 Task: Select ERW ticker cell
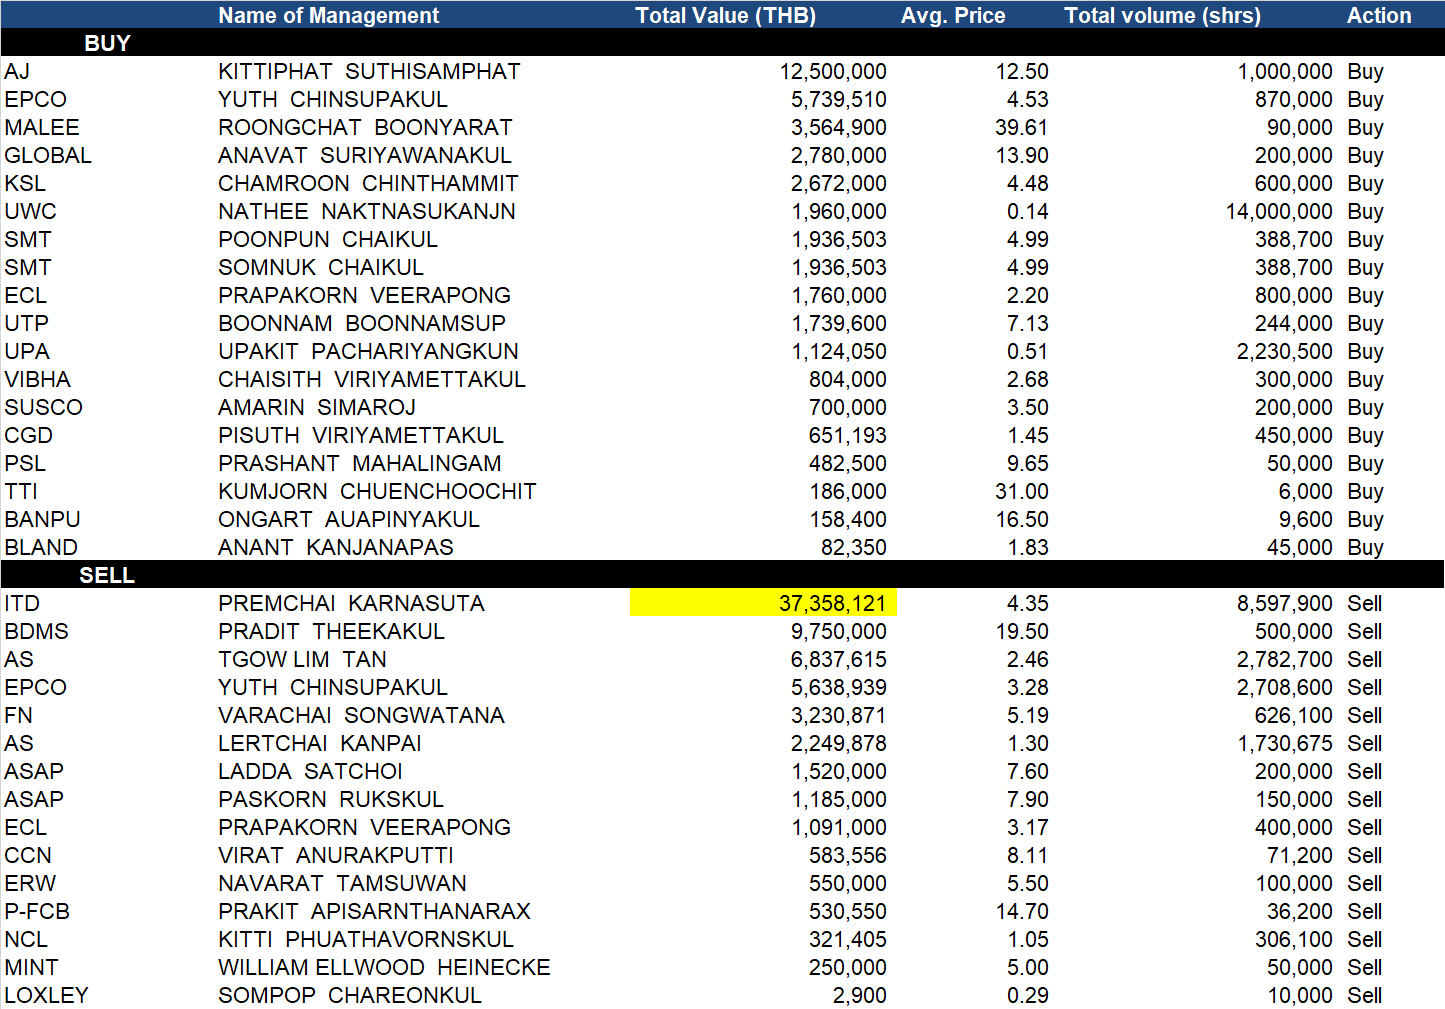click(30, 883)
